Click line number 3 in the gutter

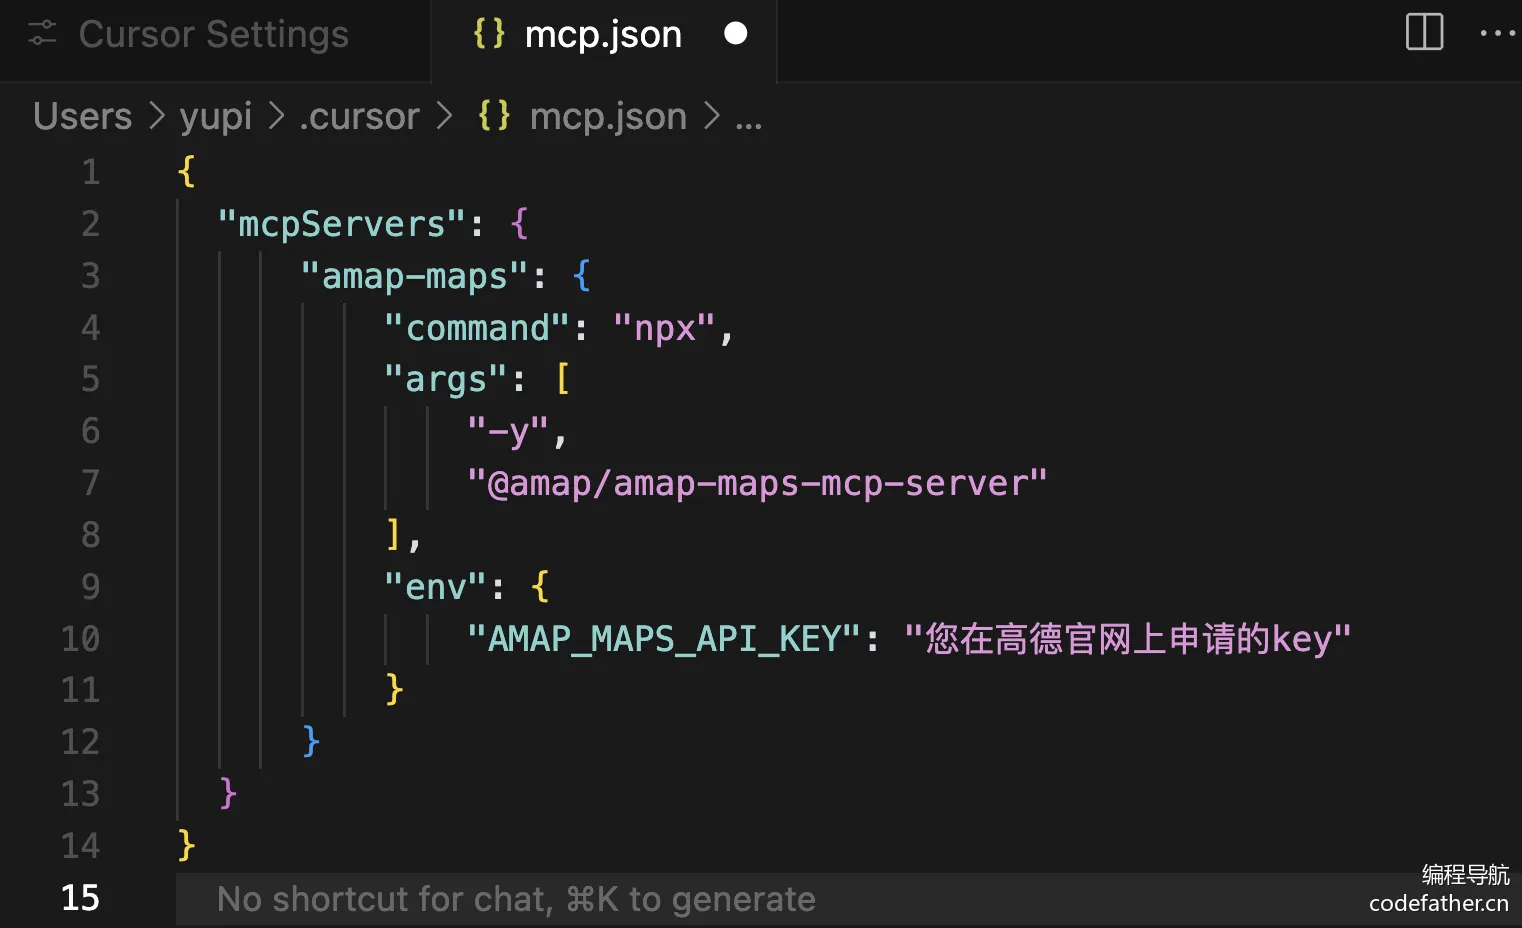90,275
